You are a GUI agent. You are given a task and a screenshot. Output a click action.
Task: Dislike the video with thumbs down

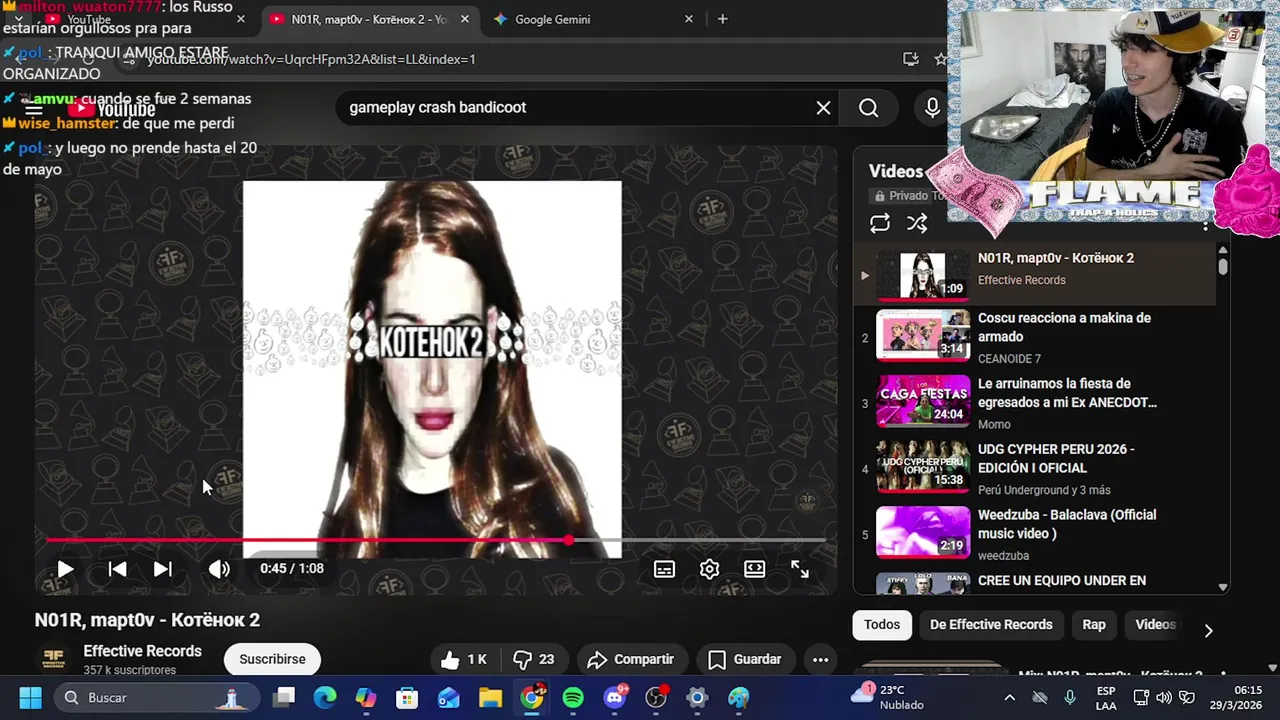533,660
